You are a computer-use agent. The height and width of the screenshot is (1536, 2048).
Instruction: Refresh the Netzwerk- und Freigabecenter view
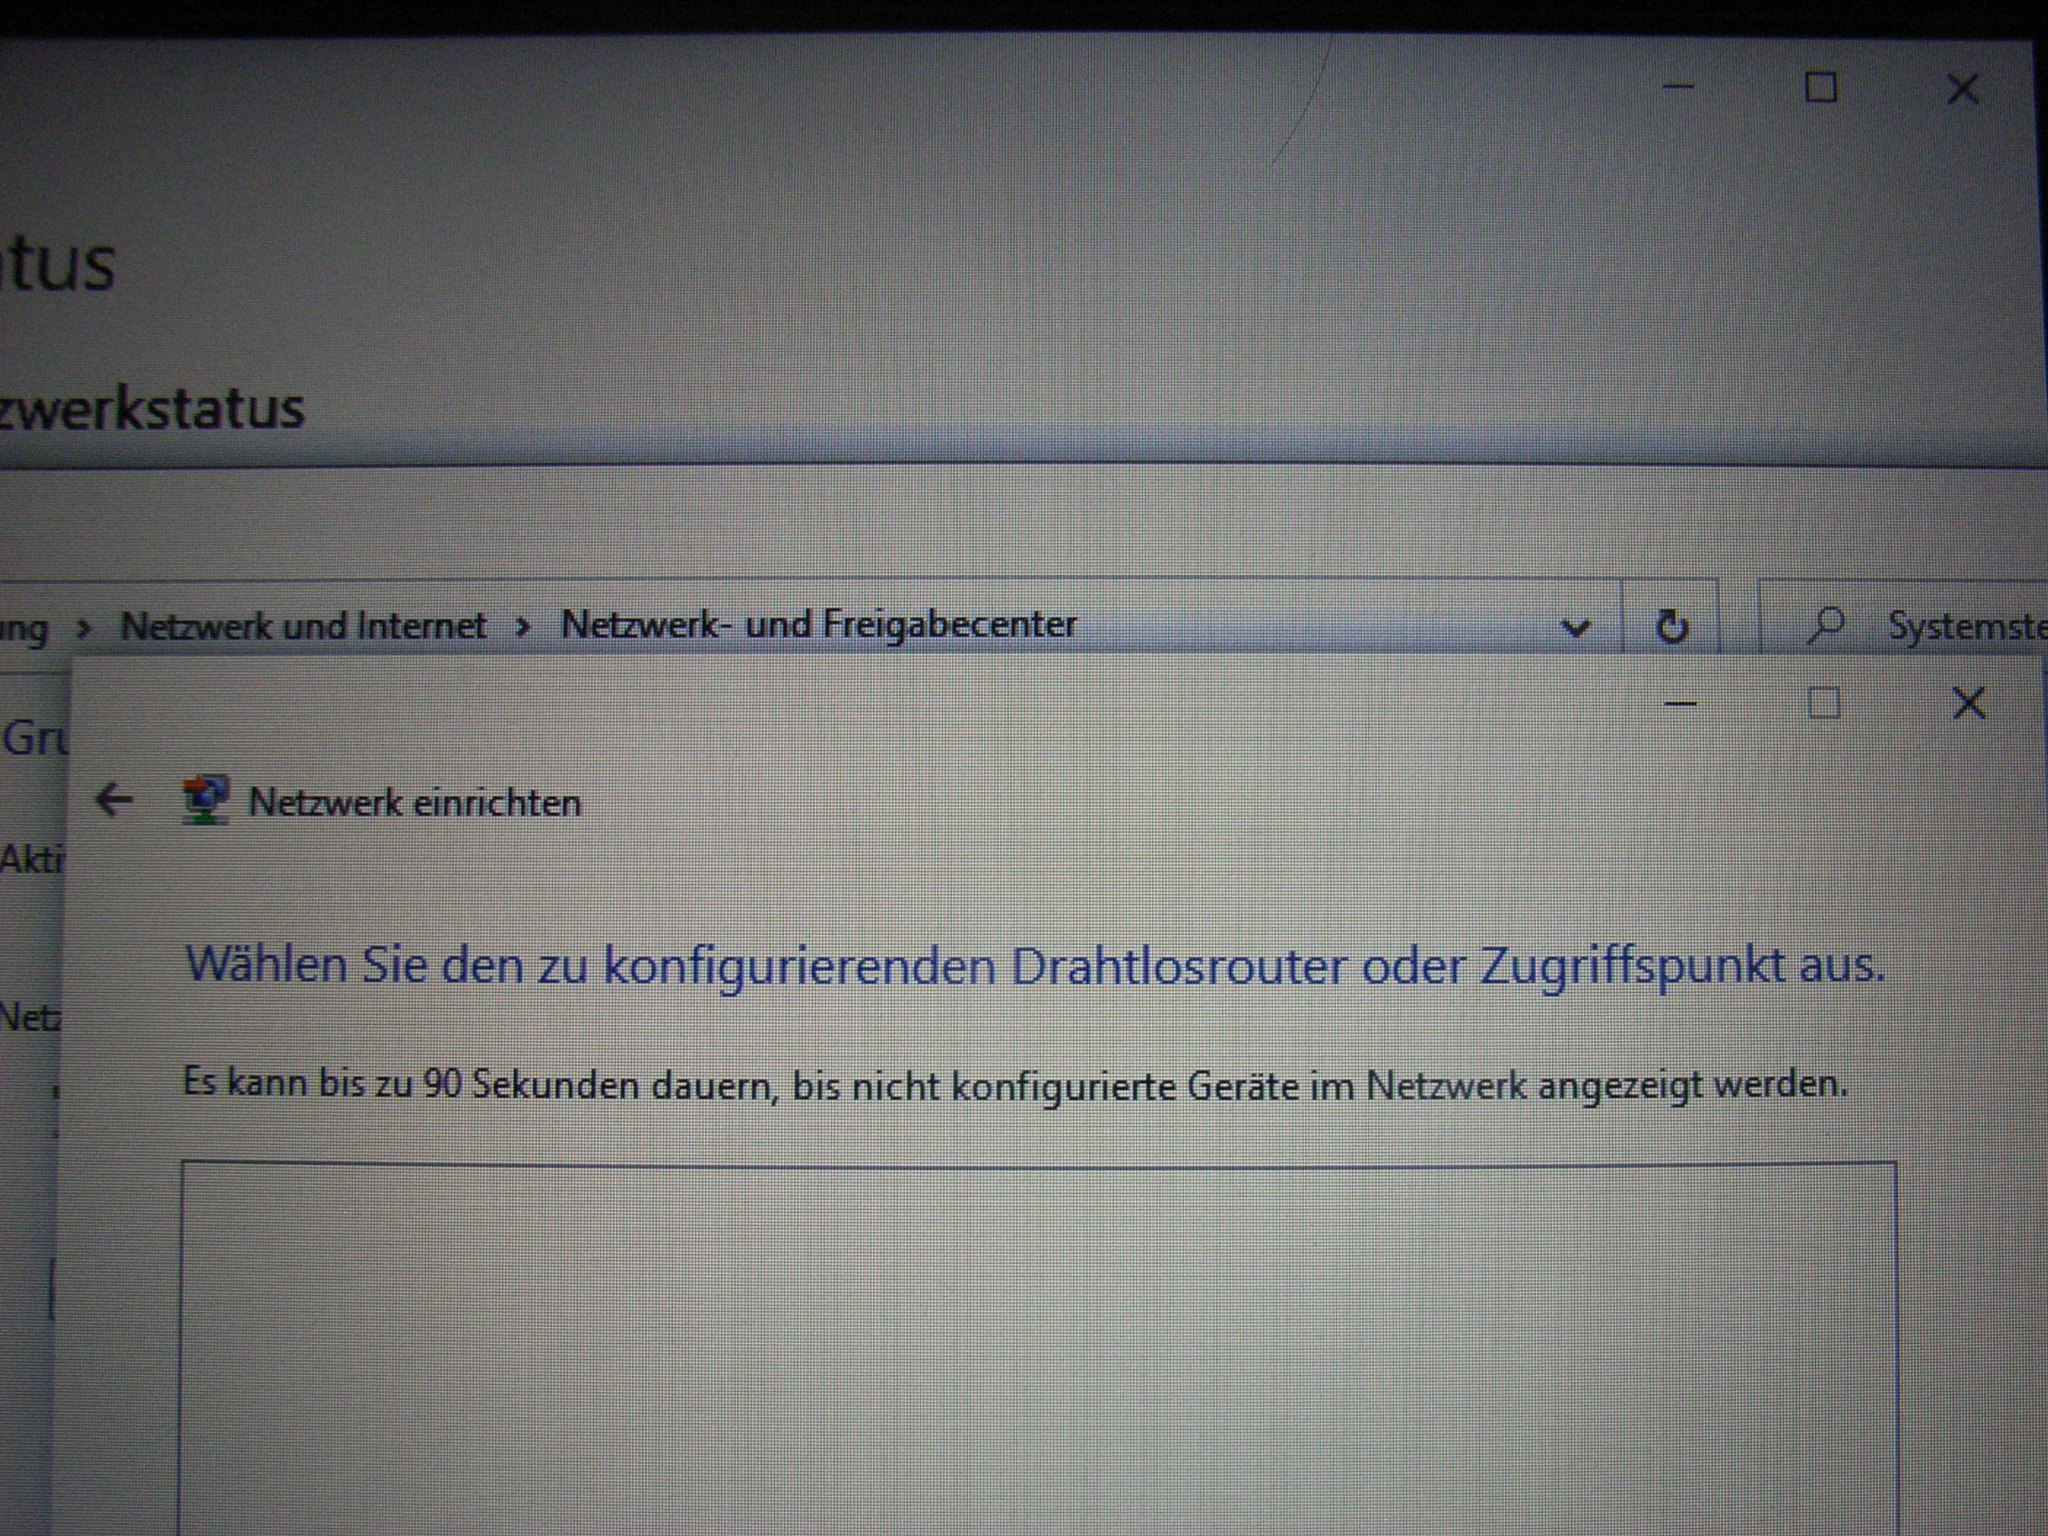(1671, 627)
